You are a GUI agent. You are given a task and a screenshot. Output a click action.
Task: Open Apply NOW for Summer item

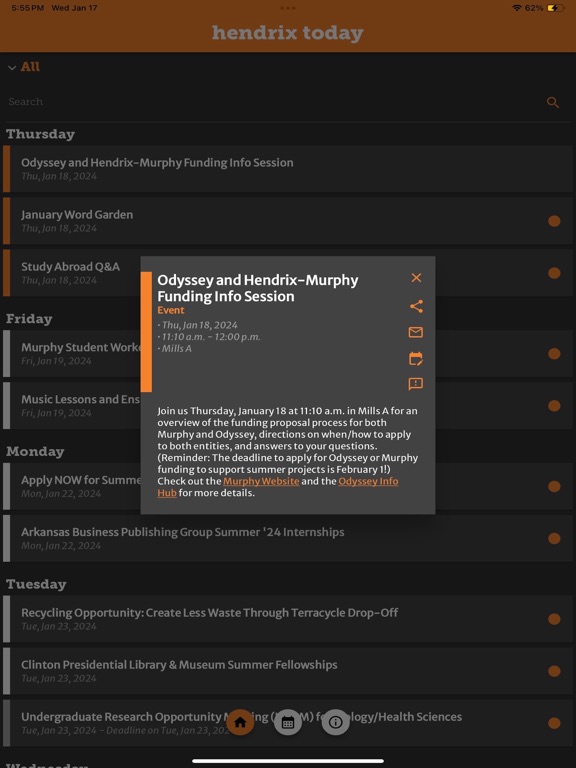pos(72,486)
